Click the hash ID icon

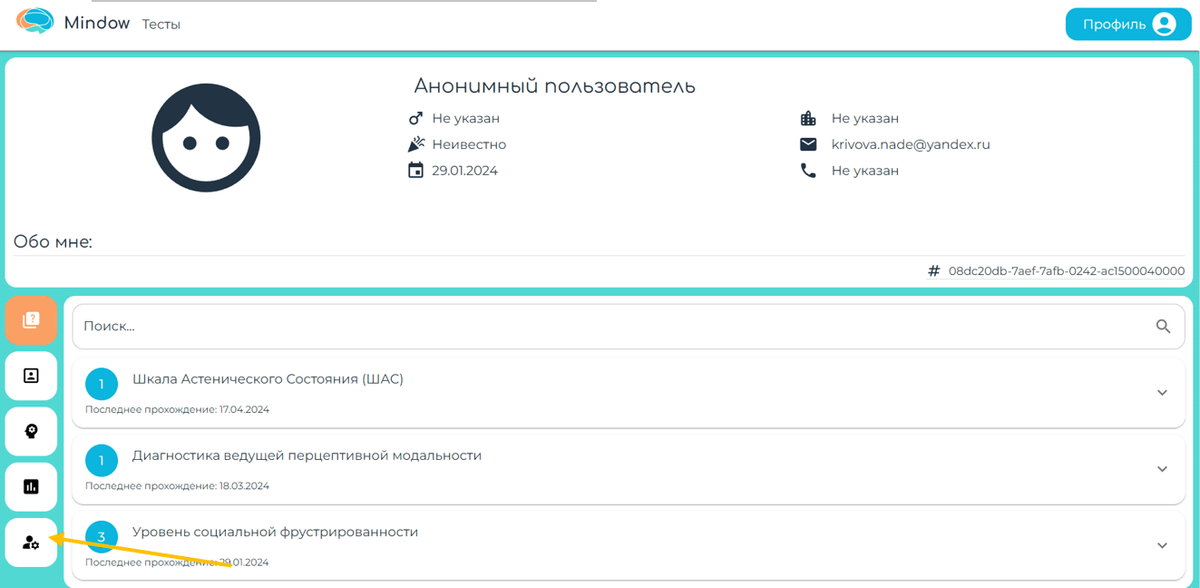click(x=934, y=271)
